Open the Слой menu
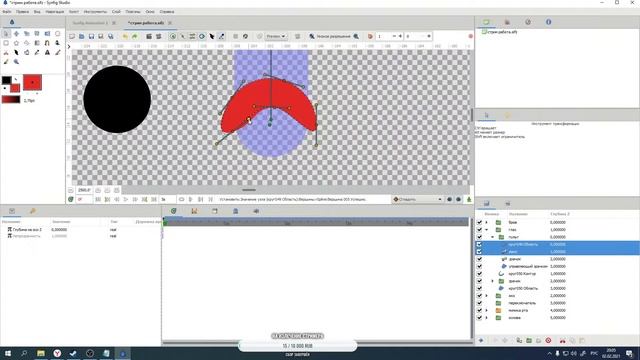640x360 pixels. pyautogui.click(x=116, y=12)
